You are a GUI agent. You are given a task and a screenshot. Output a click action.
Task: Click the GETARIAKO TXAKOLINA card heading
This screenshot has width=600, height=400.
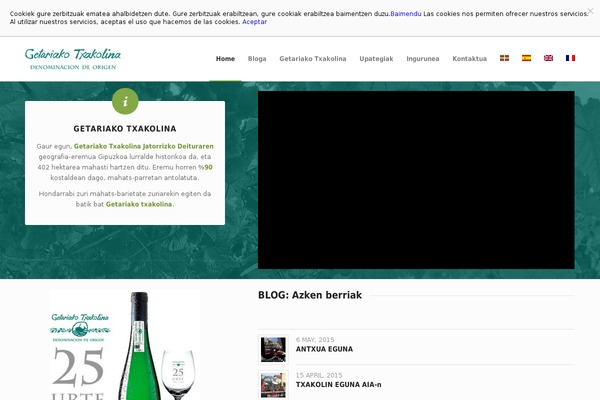pos(125,129)
